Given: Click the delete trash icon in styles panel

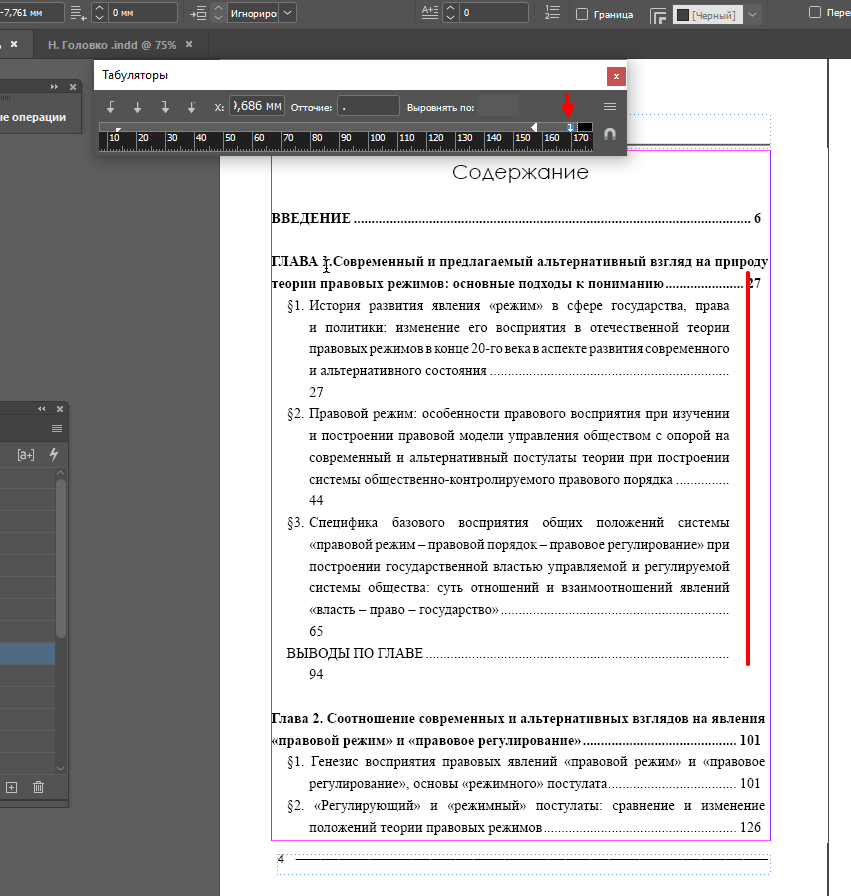Looking at the screenshot, I should 39,788.
